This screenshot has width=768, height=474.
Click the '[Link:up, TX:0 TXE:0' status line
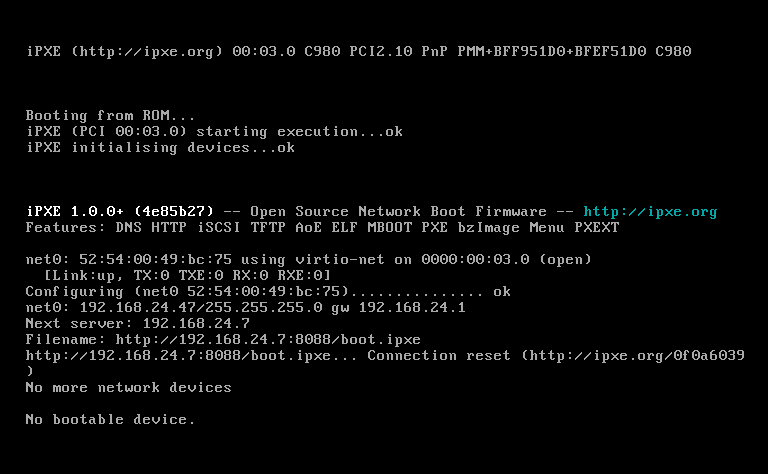click(x=133, y=275)
